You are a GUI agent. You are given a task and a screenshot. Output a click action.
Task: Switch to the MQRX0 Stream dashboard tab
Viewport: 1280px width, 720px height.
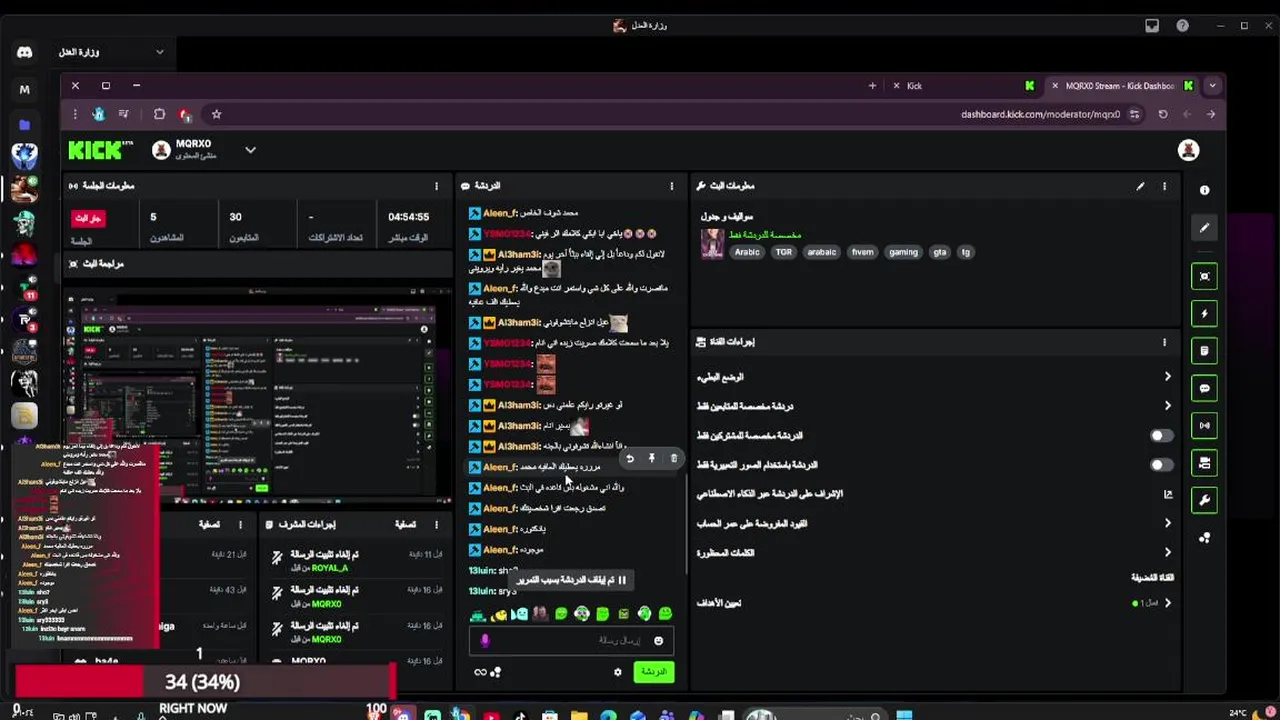point(1120,86)
